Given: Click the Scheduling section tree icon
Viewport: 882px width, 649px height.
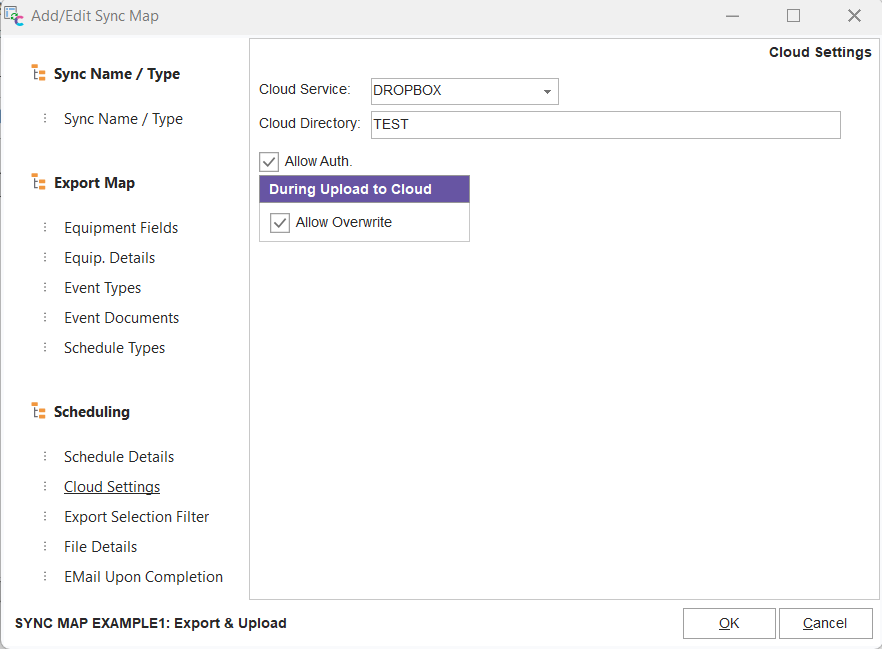Looking at the screenshot, I should (39, 412).
